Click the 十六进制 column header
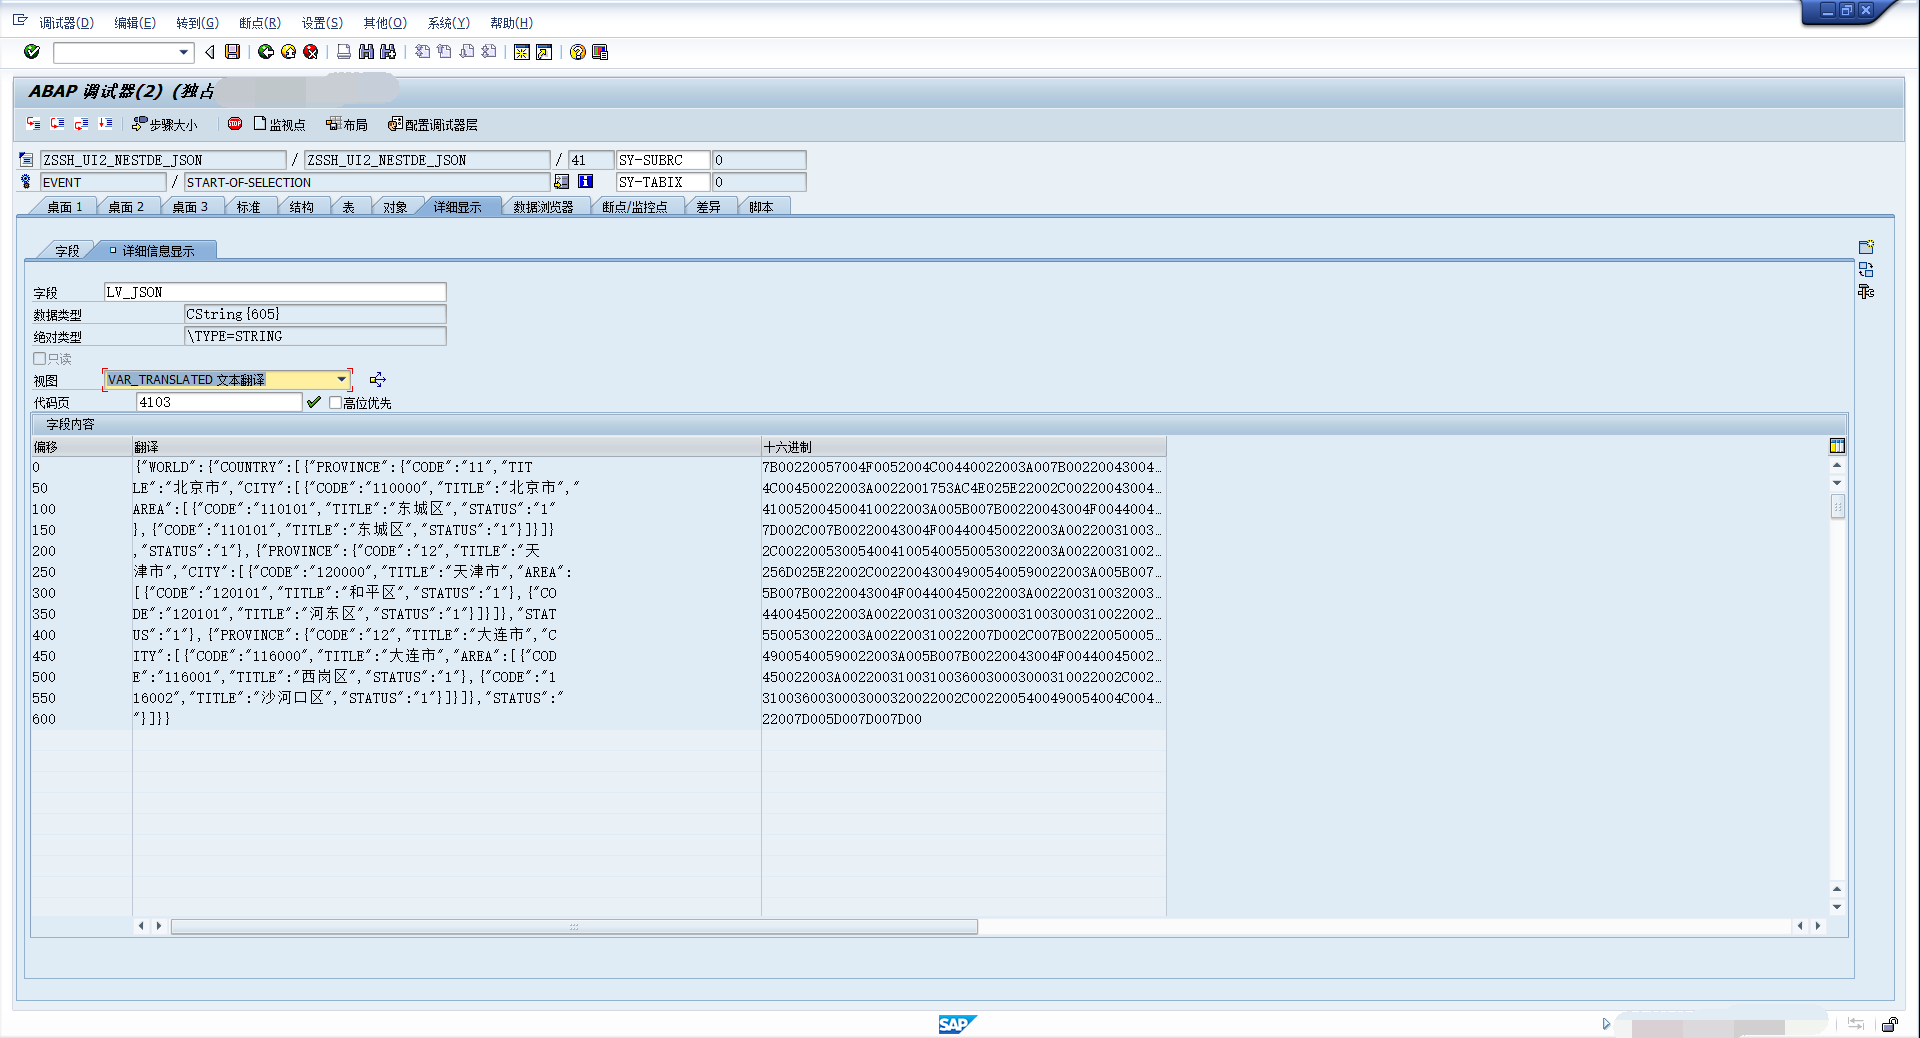 (963, 447)
